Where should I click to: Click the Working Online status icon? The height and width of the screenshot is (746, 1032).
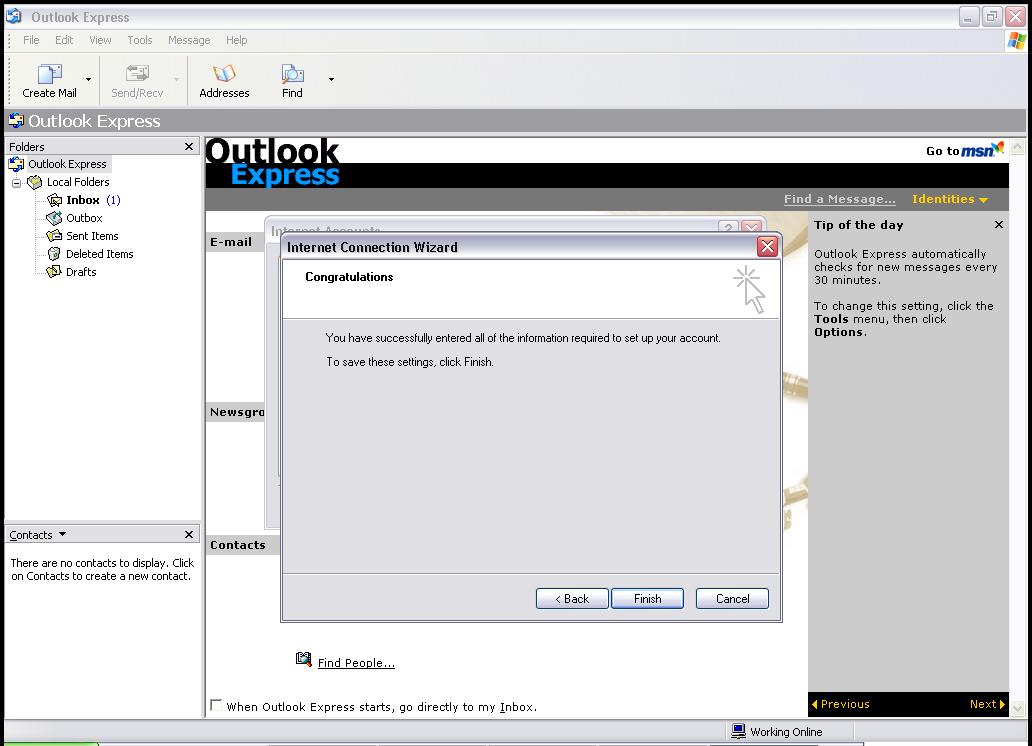(738, 731)
